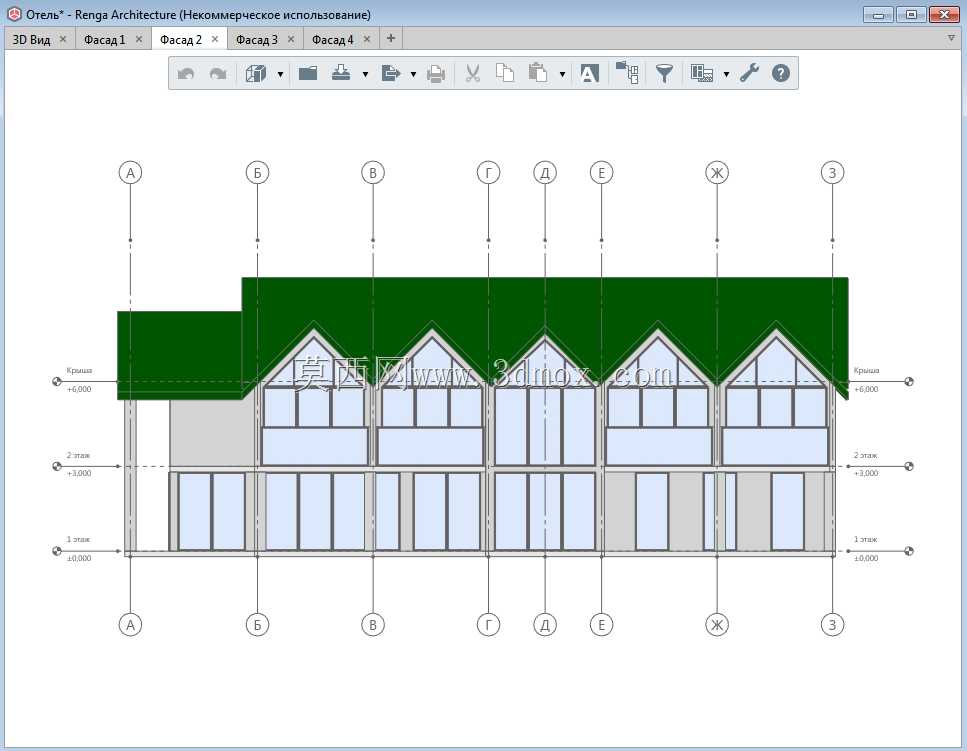
Task: Click right 2 этаж level label
Action: [866, 455]
